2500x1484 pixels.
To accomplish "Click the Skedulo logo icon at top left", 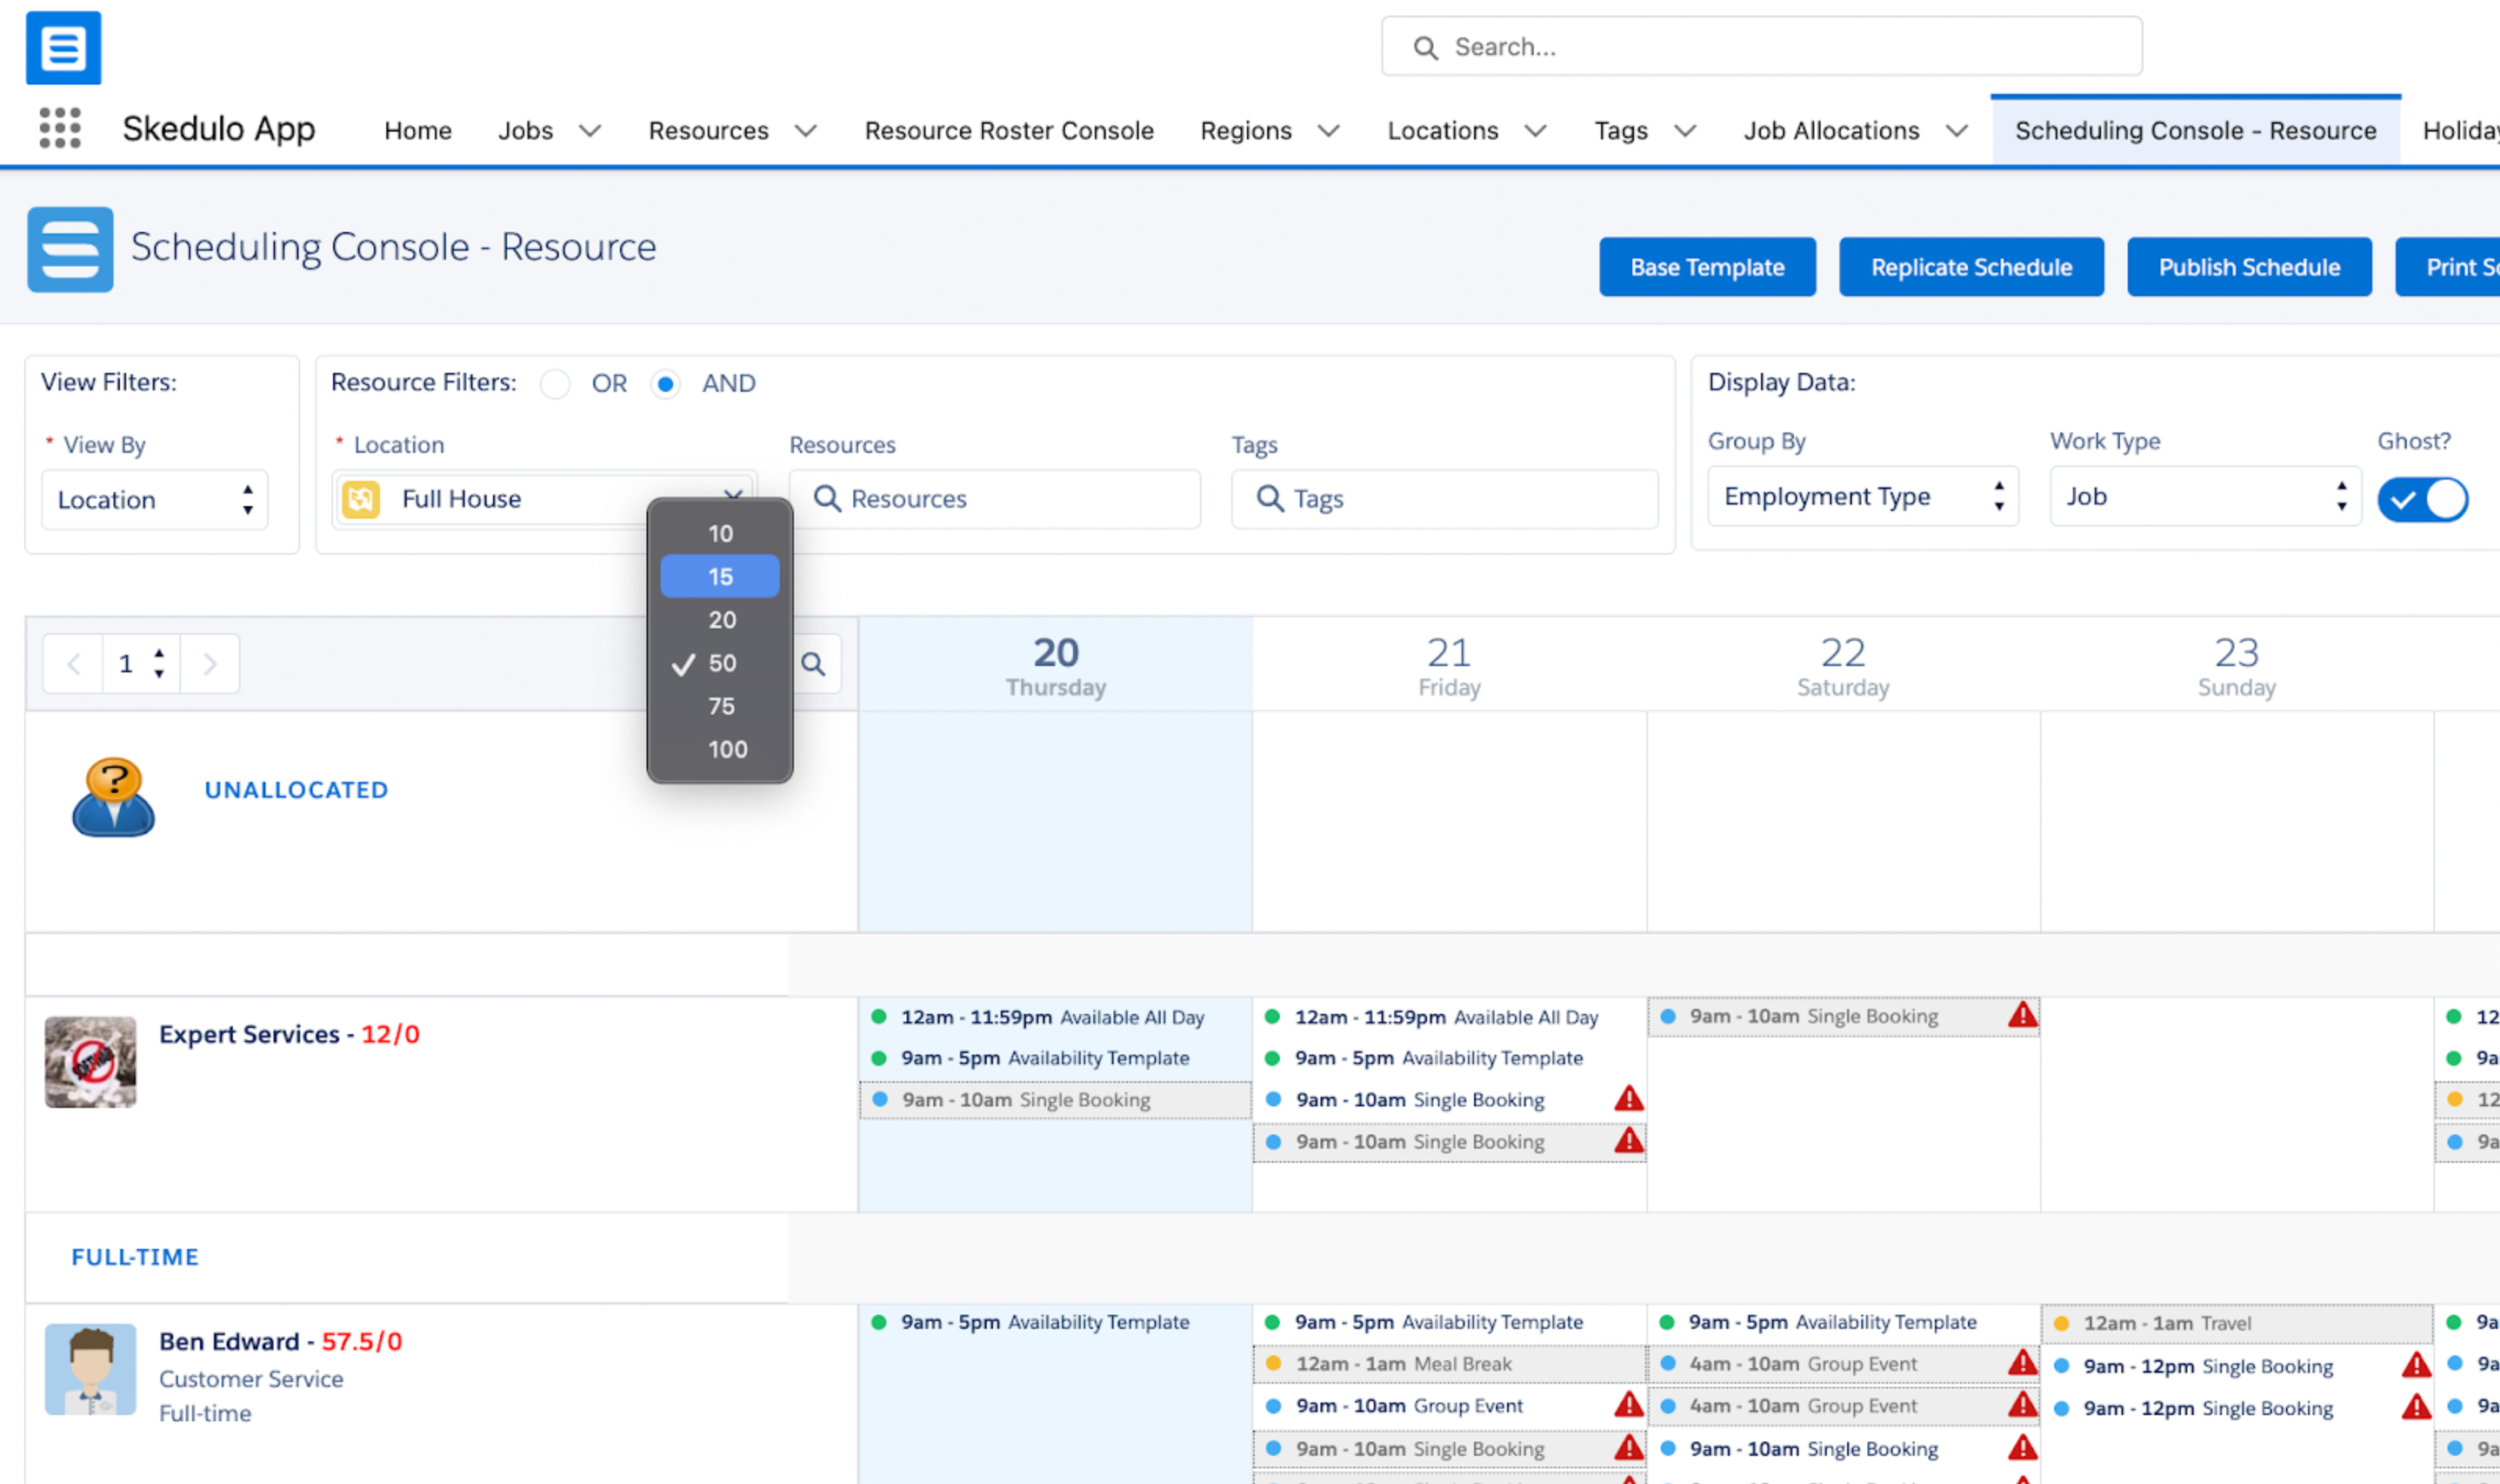I will pyautogui.click(x=63, y=47).
